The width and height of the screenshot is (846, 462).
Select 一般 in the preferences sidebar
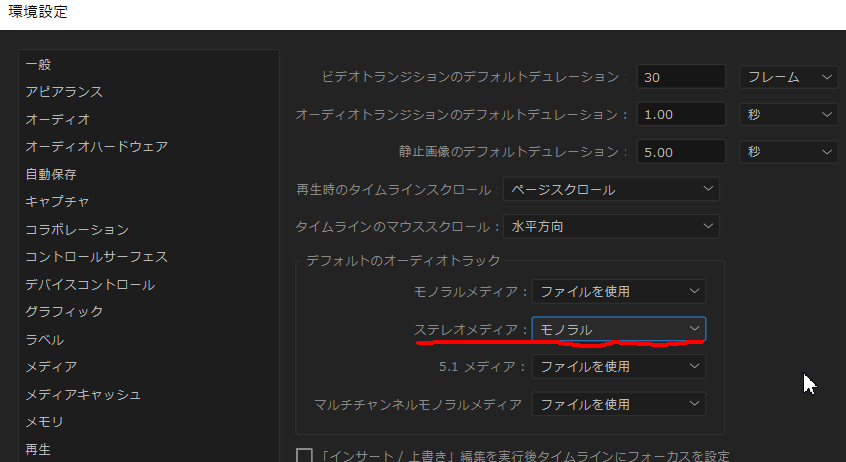(x=38, y=65)
